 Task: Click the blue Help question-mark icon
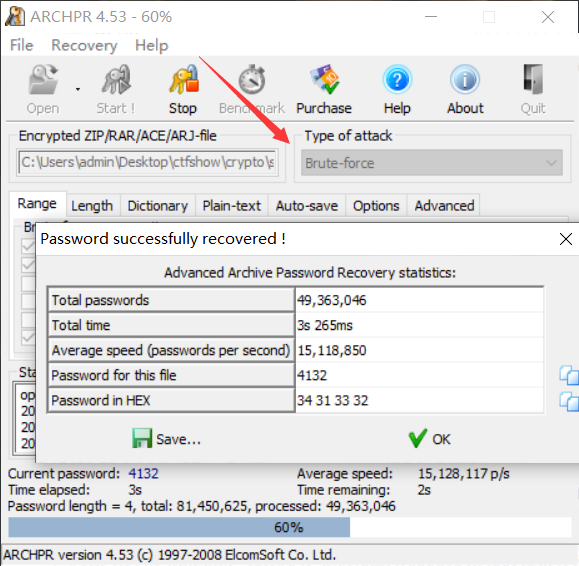(397, 79)
